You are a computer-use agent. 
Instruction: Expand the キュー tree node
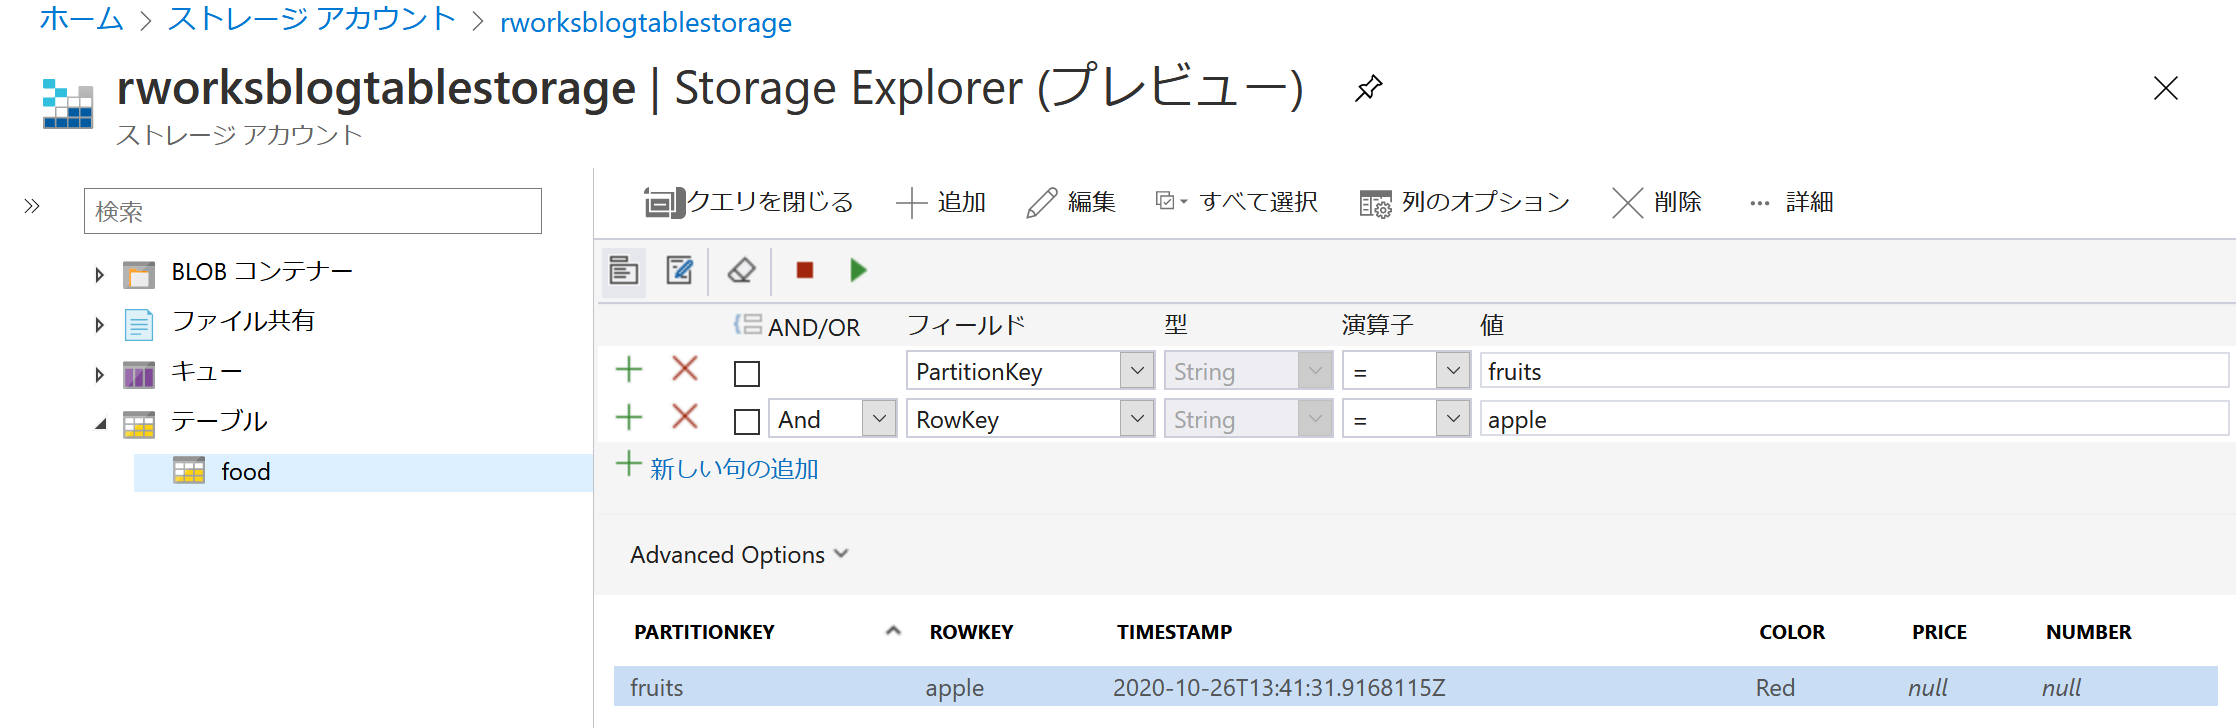tap(99, 375)
